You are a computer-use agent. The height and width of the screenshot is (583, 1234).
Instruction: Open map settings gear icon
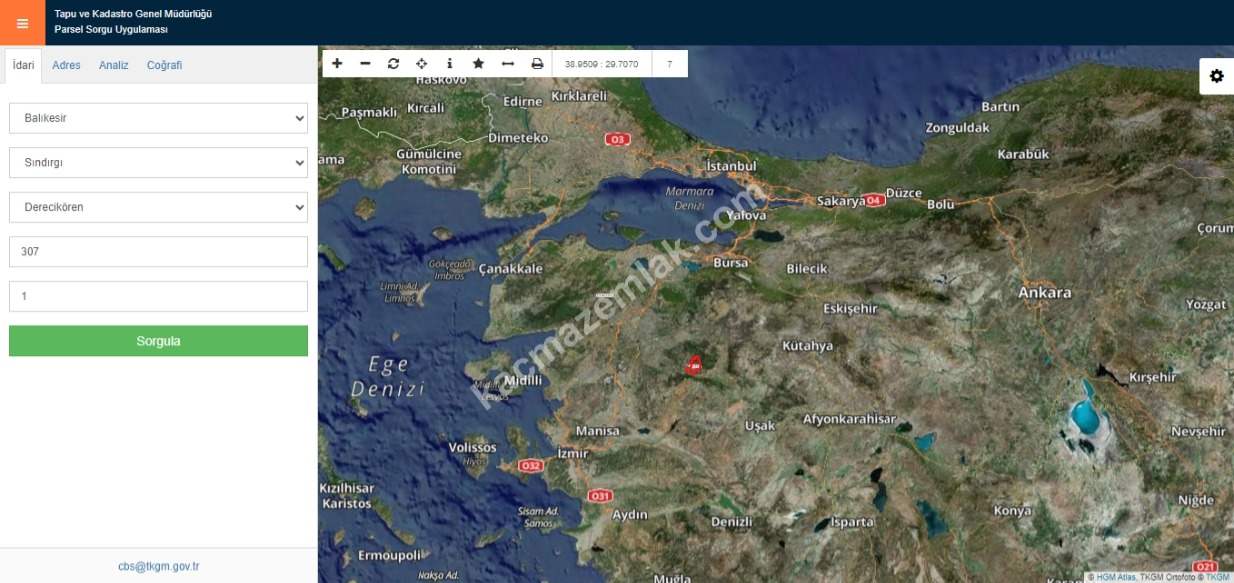click(x=1216, y=76)
